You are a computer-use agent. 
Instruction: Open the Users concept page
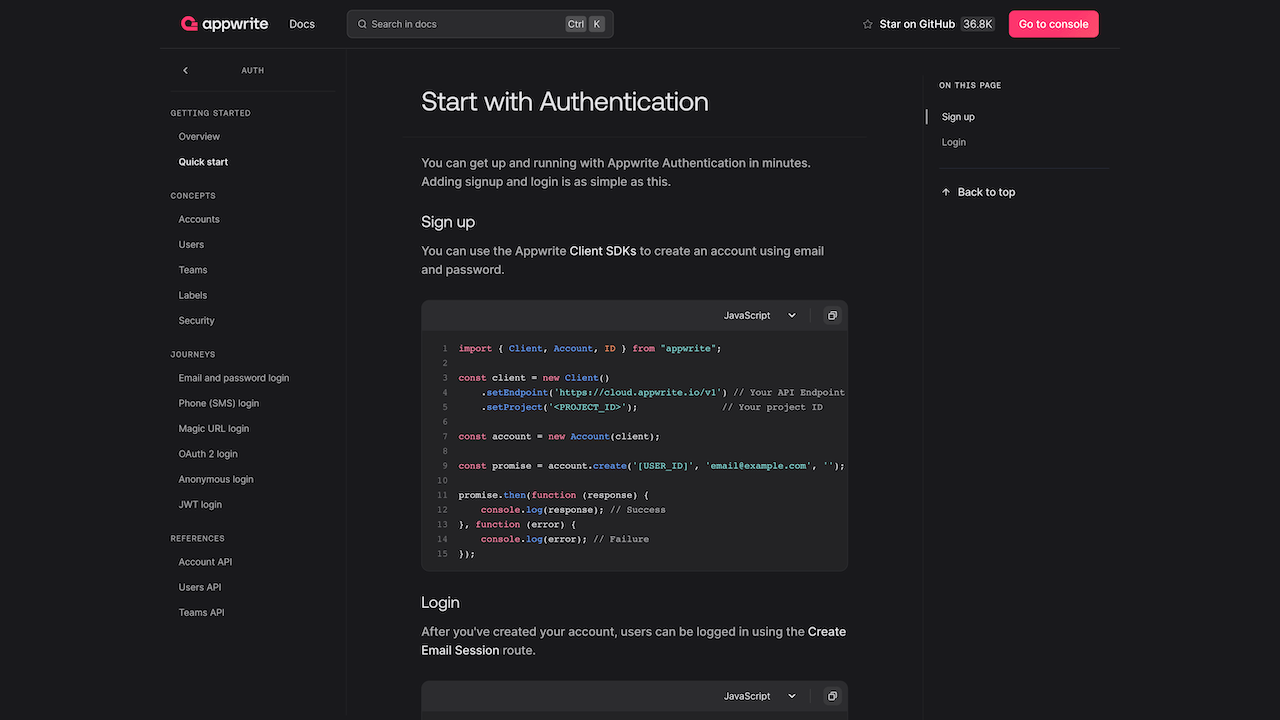pyautogui.click(x=191, y=245)
